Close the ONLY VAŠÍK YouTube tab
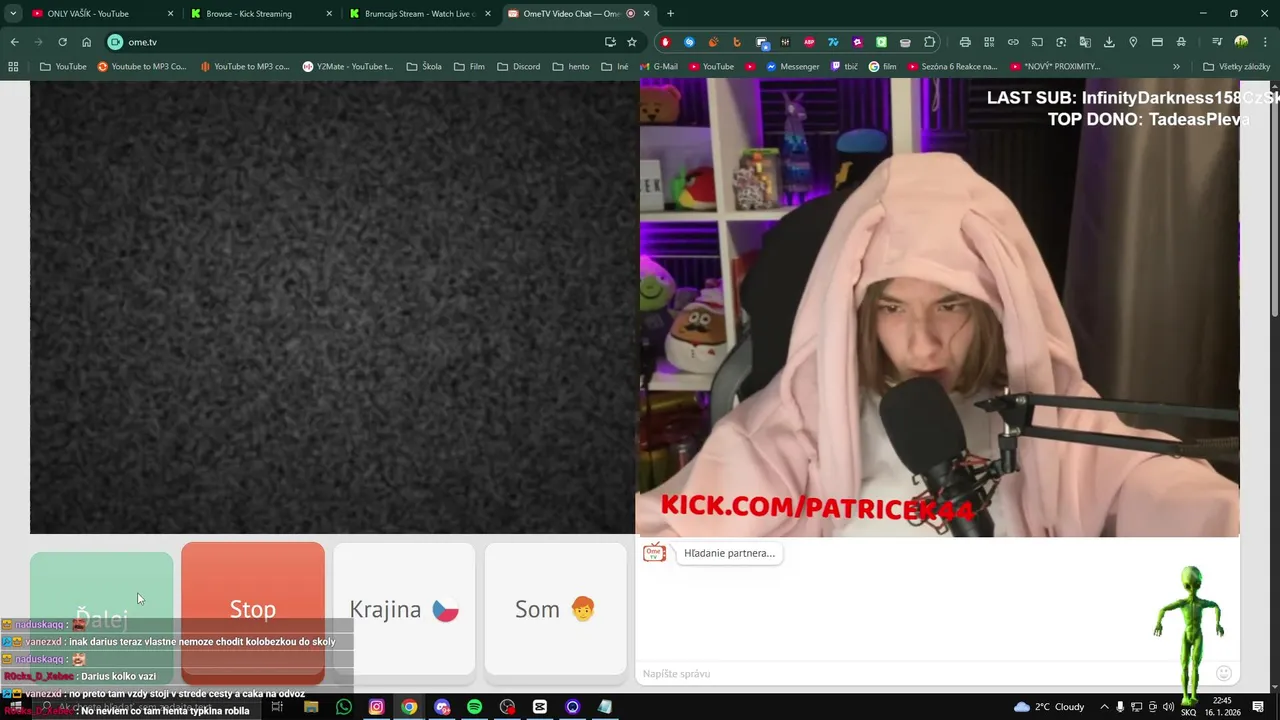This screenshot has width=1280, height=720. 170,14
